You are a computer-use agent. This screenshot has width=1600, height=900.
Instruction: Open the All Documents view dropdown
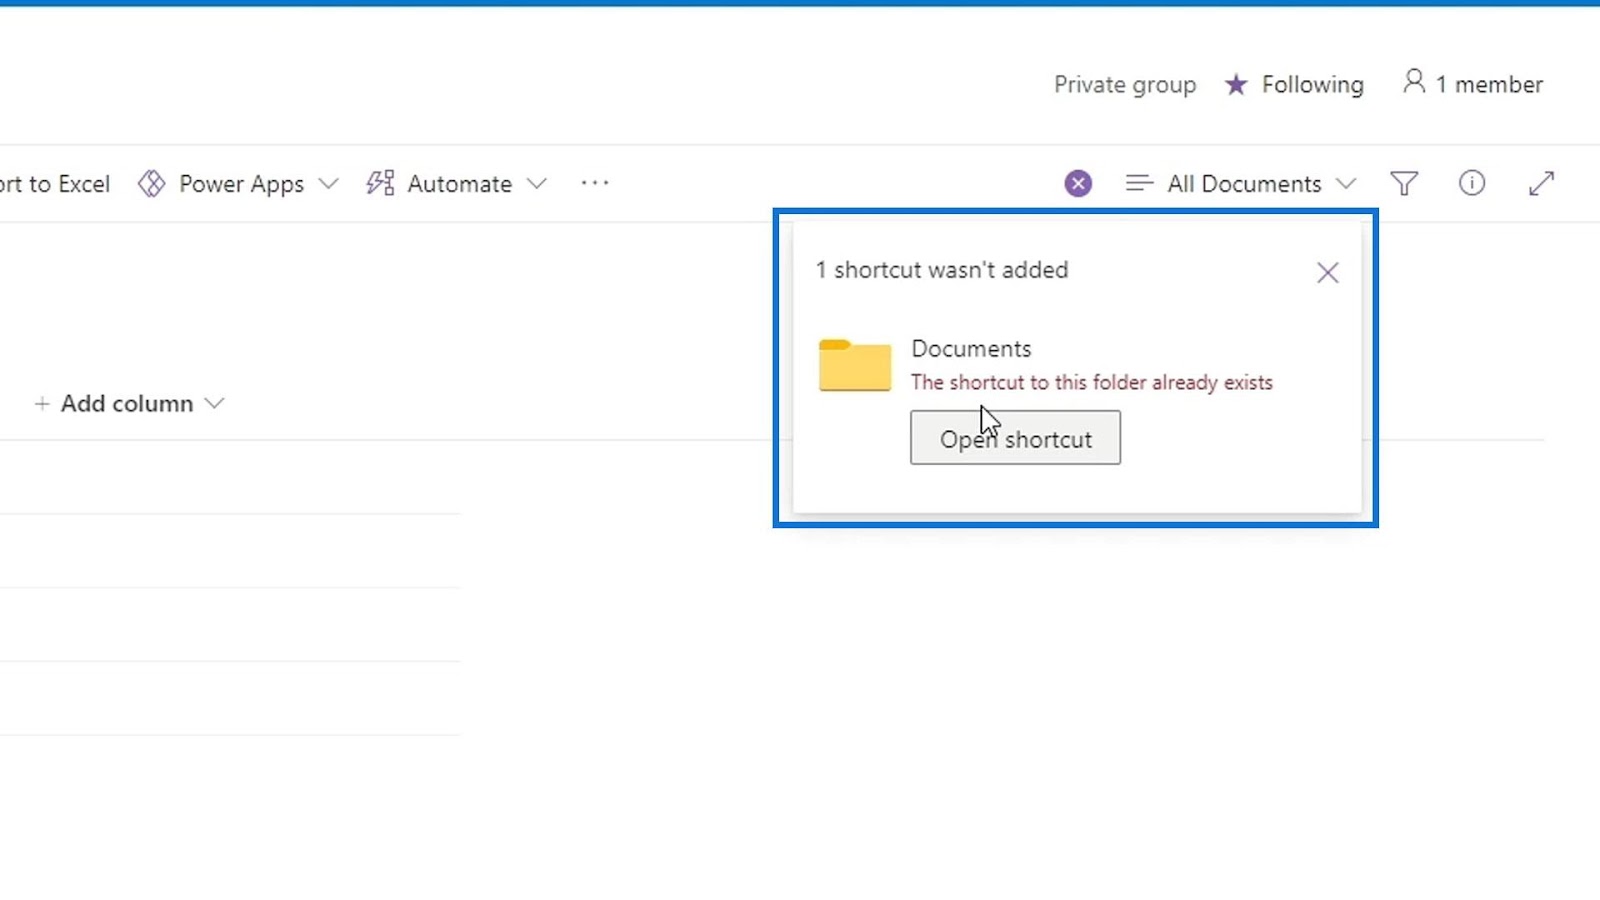pyautogui.click(x=1243, y=184)
